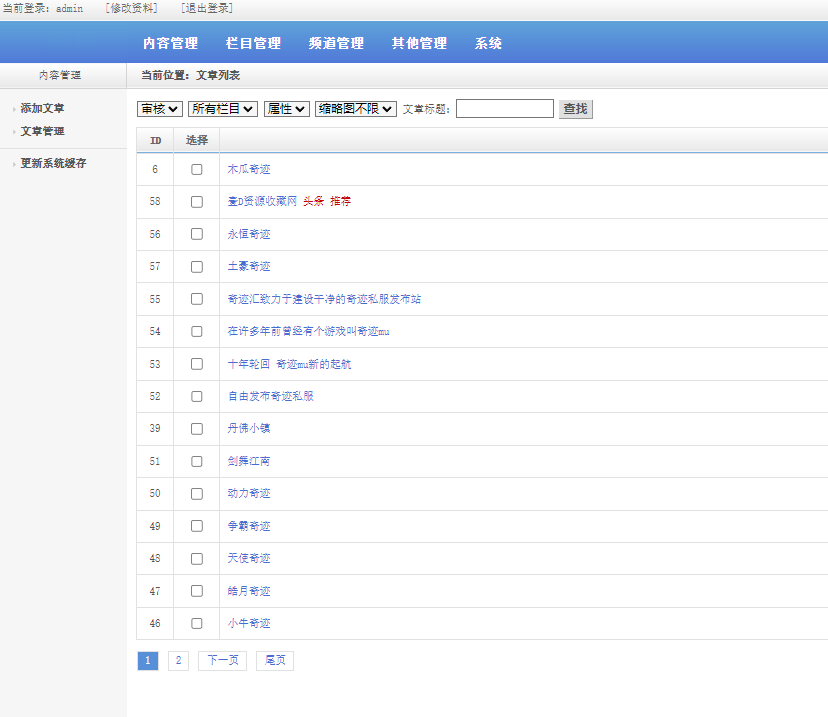Viewport: 828px width, 717px height.
Task: Check the box next to 丹佛小镇
Action: point(197,428)
